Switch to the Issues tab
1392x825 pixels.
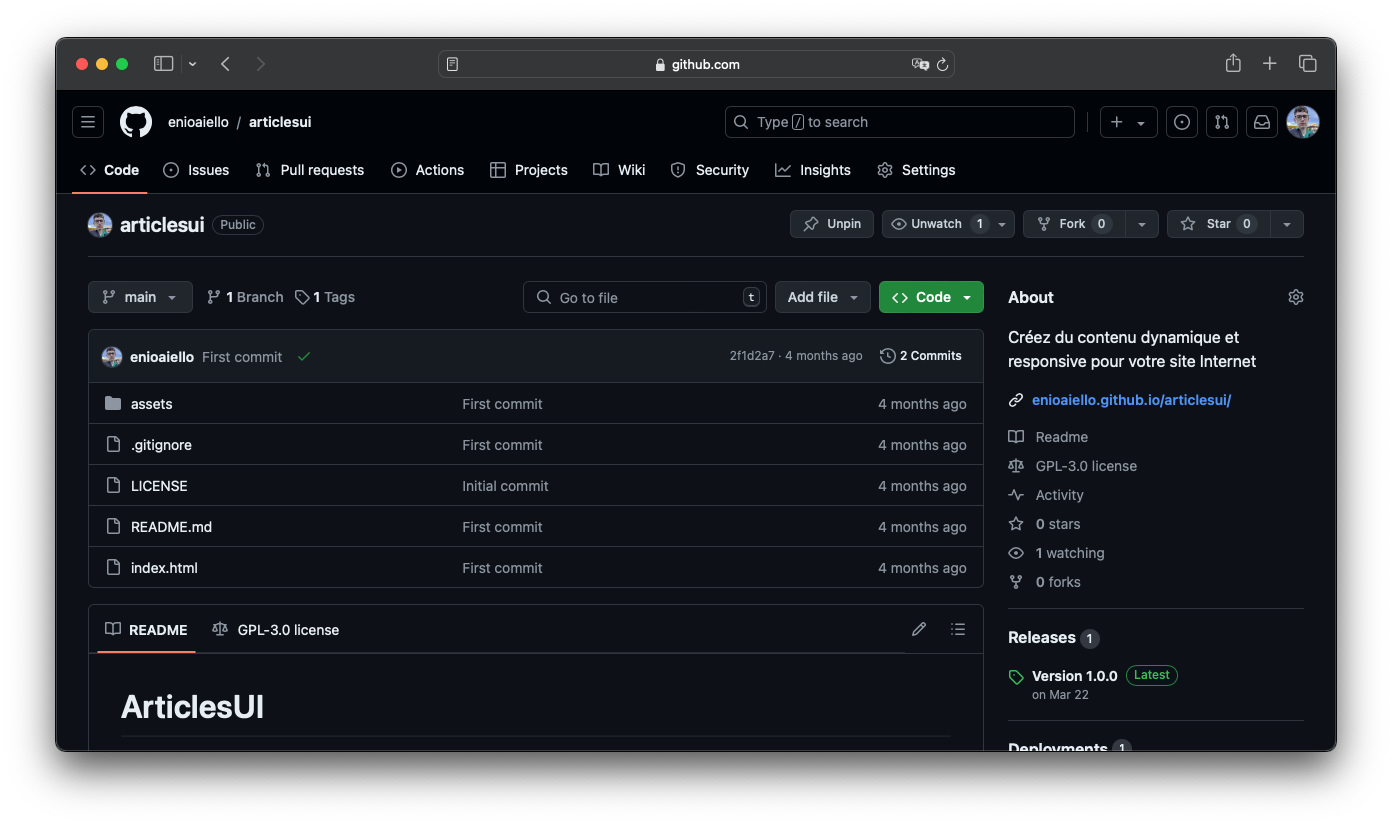196,170
